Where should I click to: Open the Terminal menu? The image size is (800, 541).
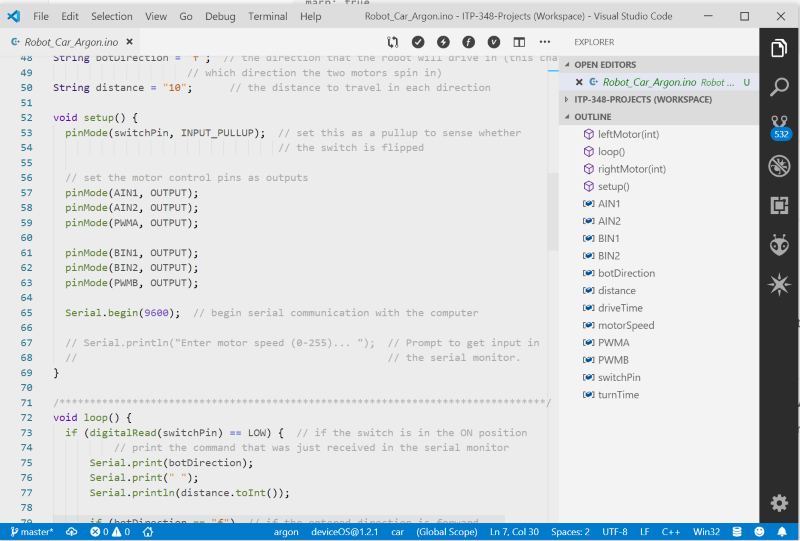click(x=268, y=16)
